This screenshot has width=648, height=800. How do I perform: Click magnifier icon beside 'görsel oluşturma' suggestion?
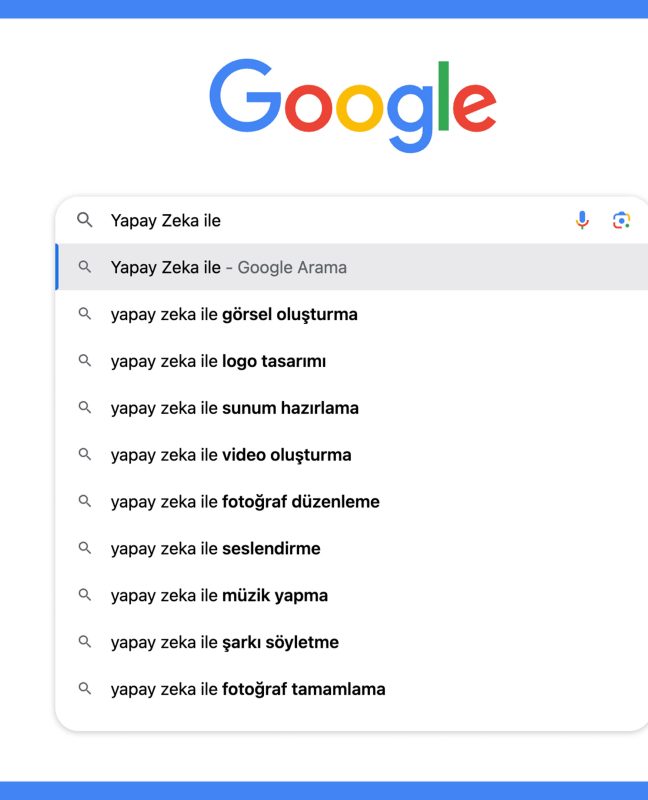85,314
